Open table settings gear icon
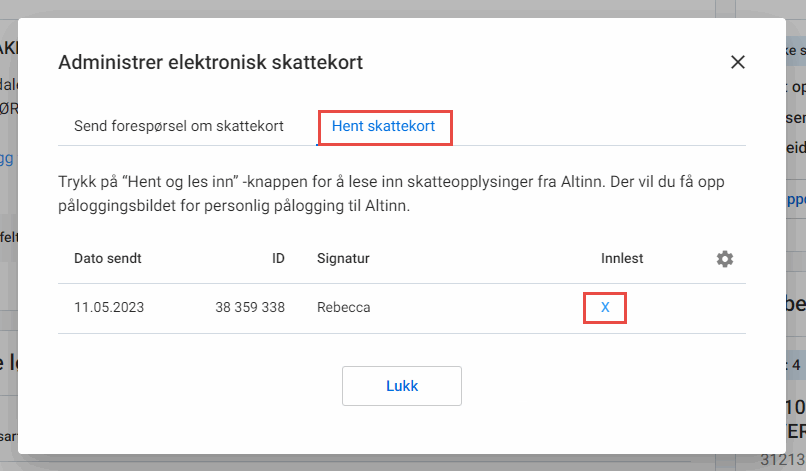The image size is (806, 471). pos(725,258)
